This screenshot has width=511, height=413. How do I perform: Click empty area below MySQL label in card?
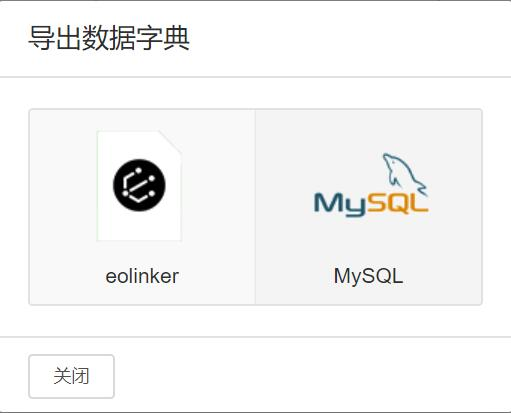pos(369,295)
